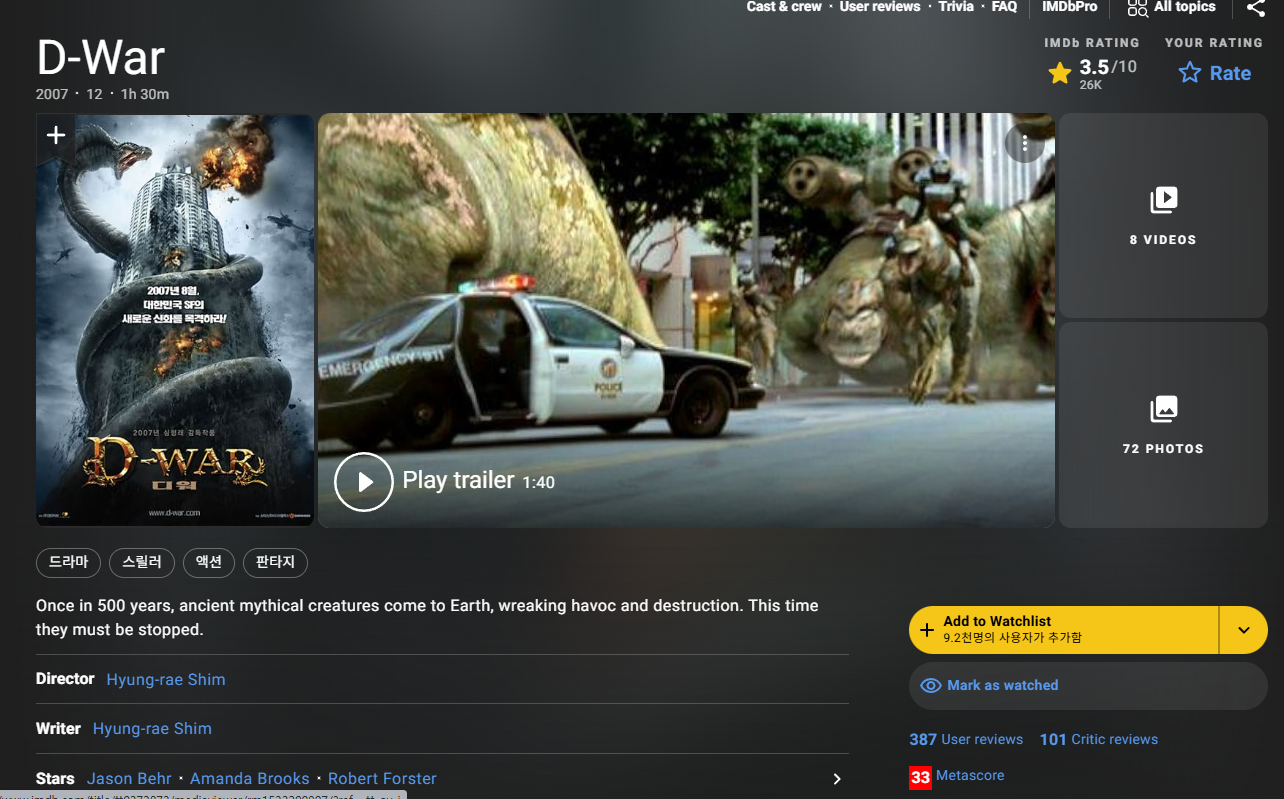Open director Hyung-rae Shim's page

pos(166,679)
